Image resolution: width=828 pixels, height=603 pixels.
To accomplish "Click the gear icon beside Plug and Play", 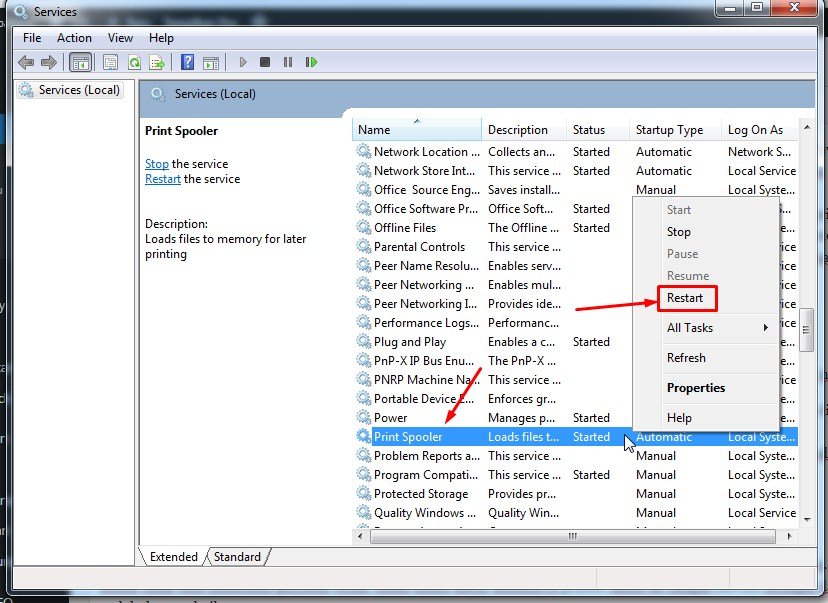I will 363,342.
